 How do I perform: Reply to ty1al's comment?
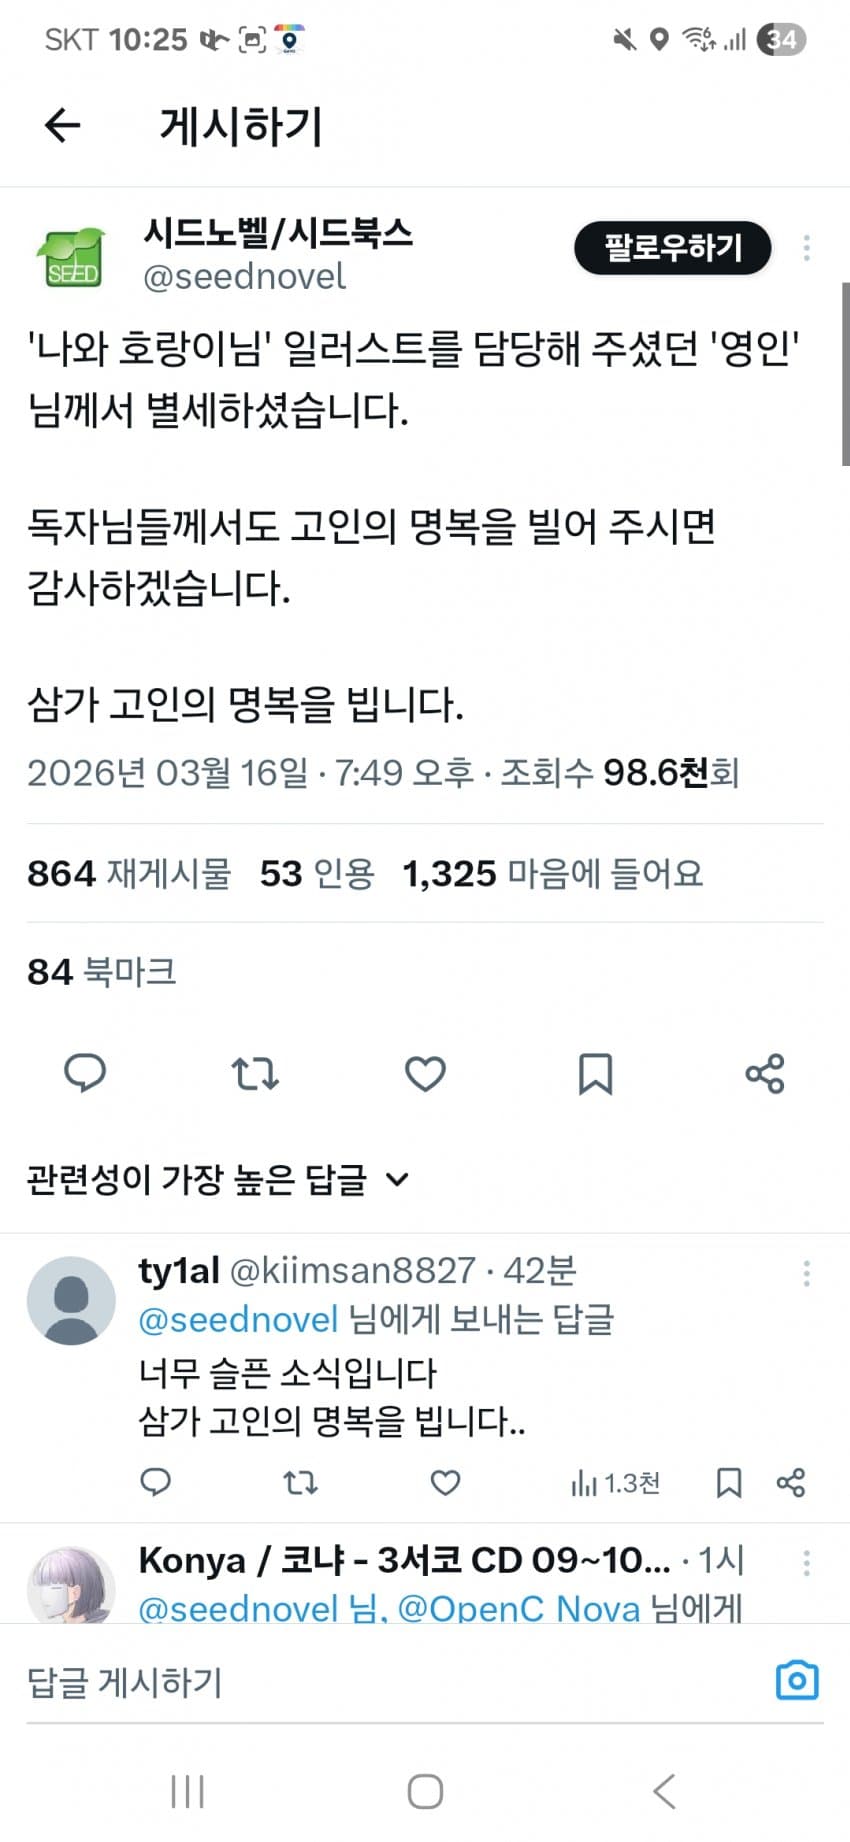tap(155, 1482)
